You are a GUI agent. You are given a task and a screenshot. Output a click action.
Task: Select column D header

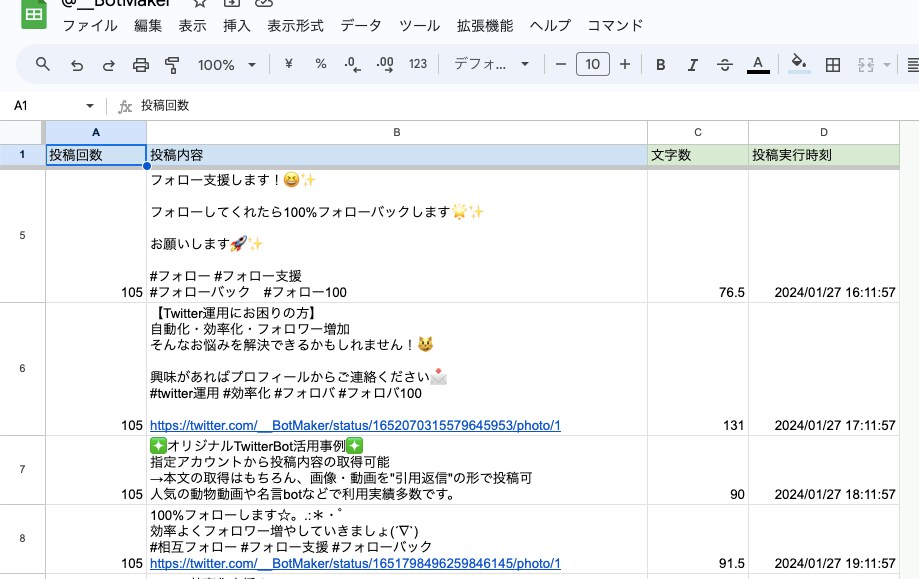point(823,132)
